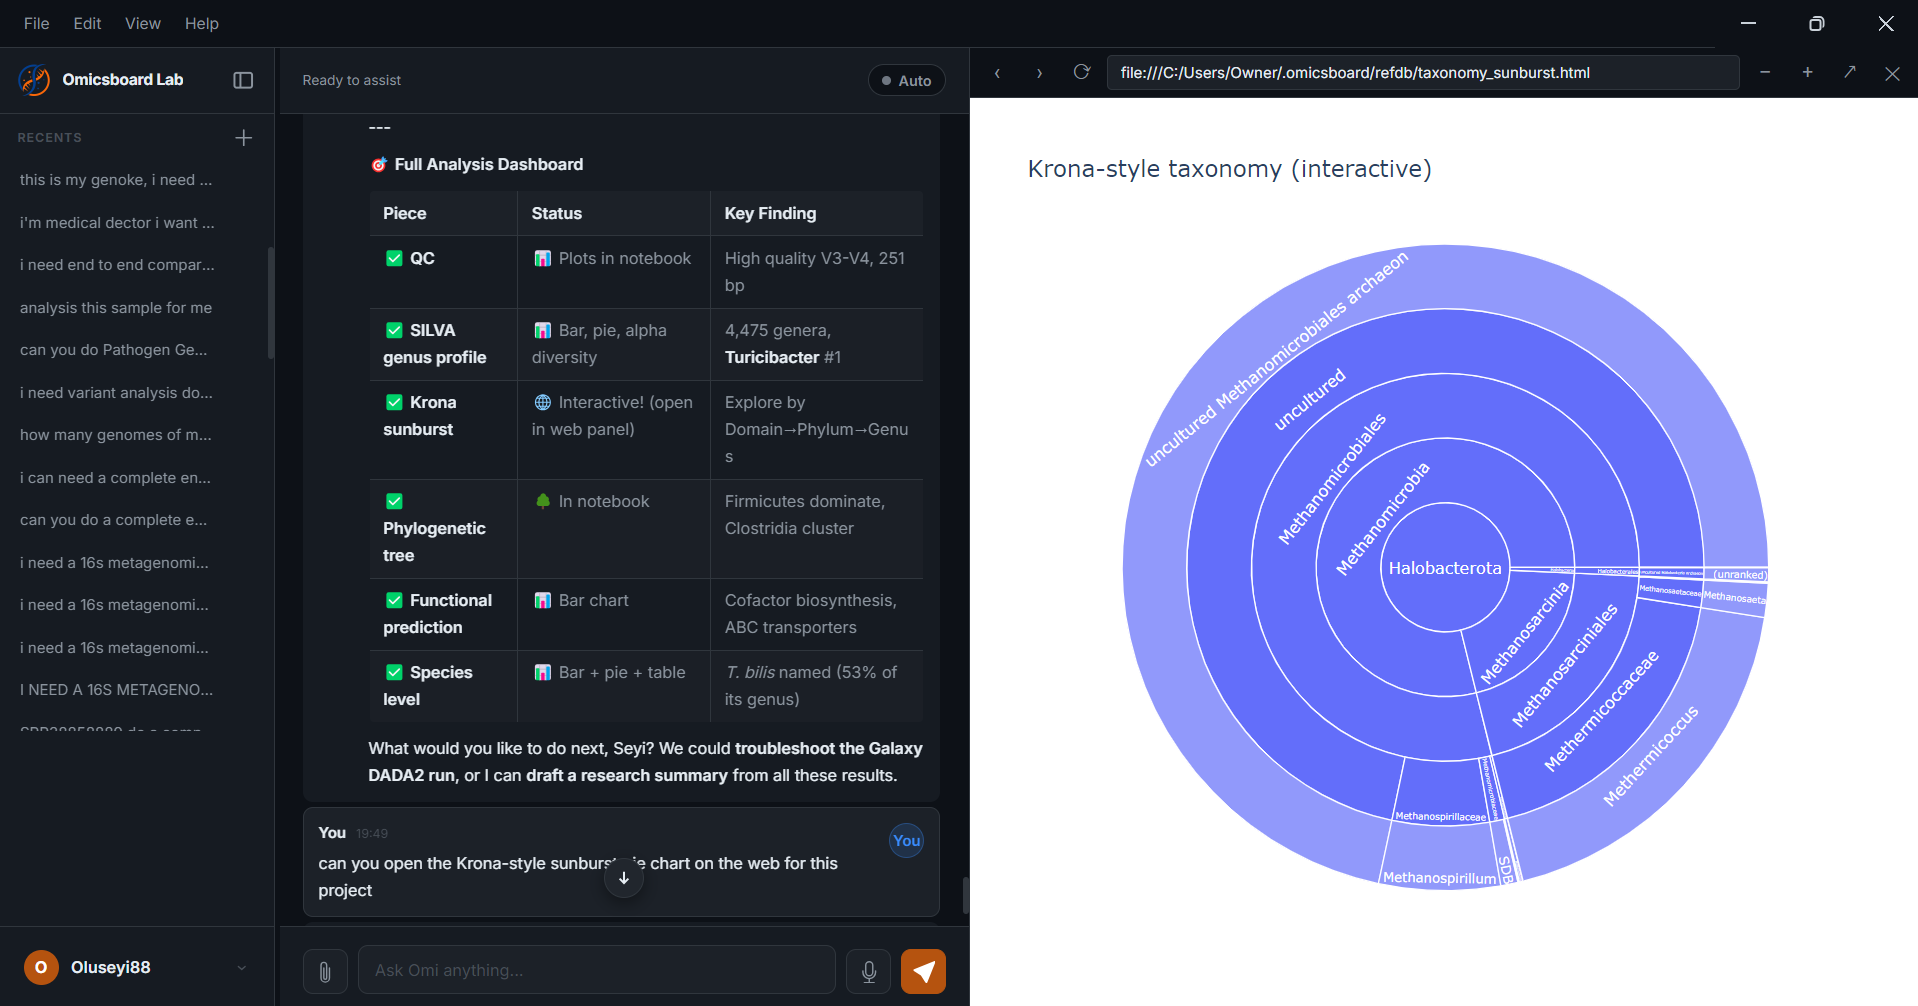
Task: Click the Krona sunburst check mark
Action: [x=394, y=402]
